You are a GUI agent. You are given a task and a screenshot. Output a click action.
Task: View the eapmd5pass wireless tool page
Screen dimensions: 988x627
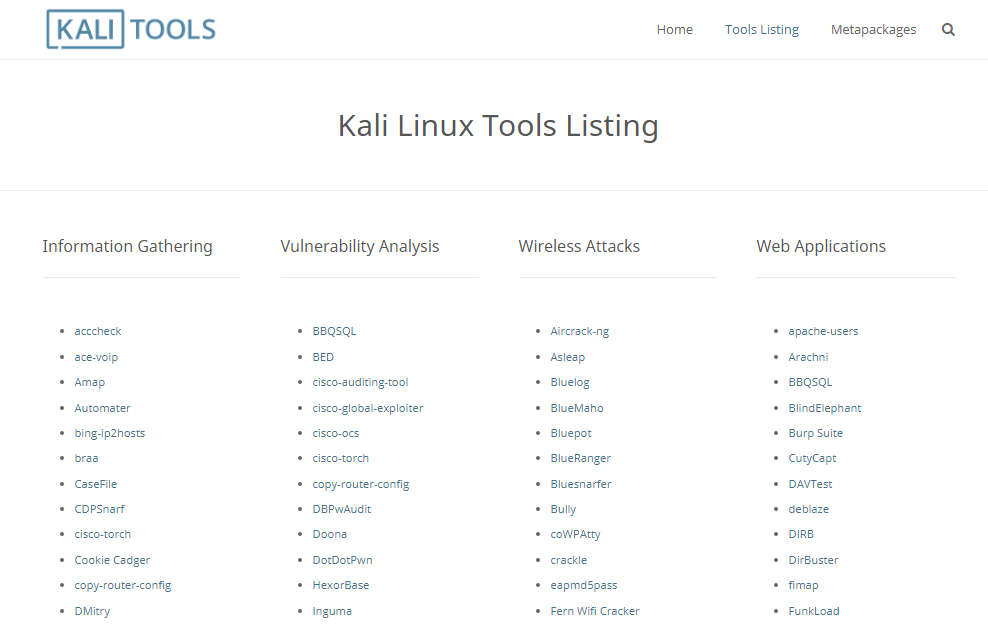click(584, 584)
